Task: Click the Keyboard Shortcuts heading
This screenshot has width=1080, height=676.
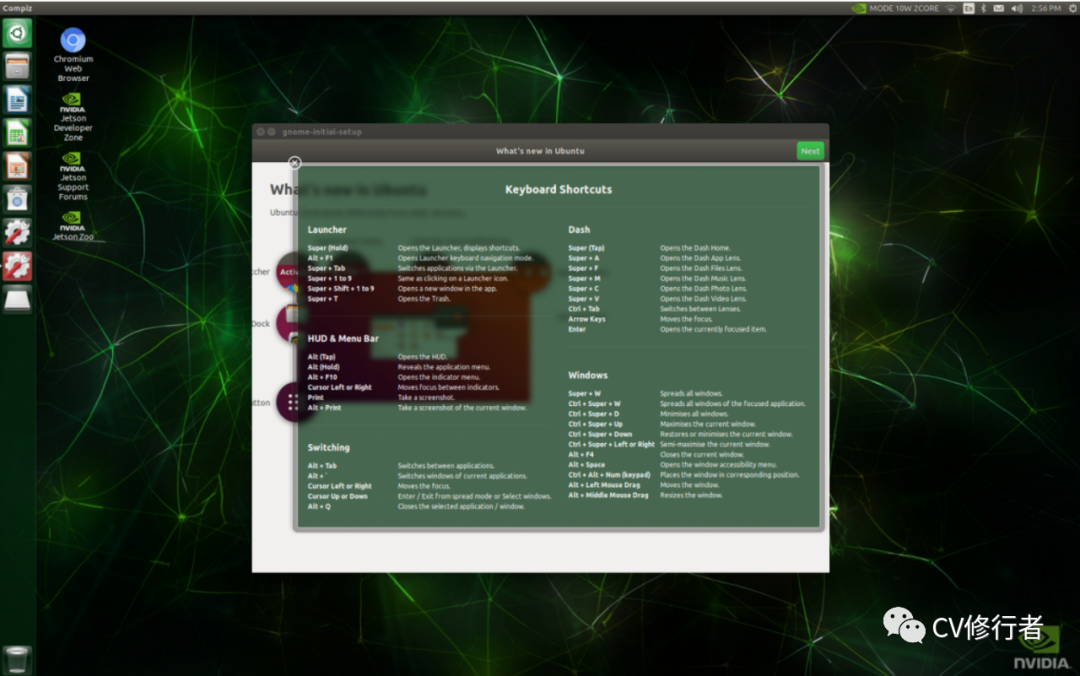Action: [x=559, y=190]
